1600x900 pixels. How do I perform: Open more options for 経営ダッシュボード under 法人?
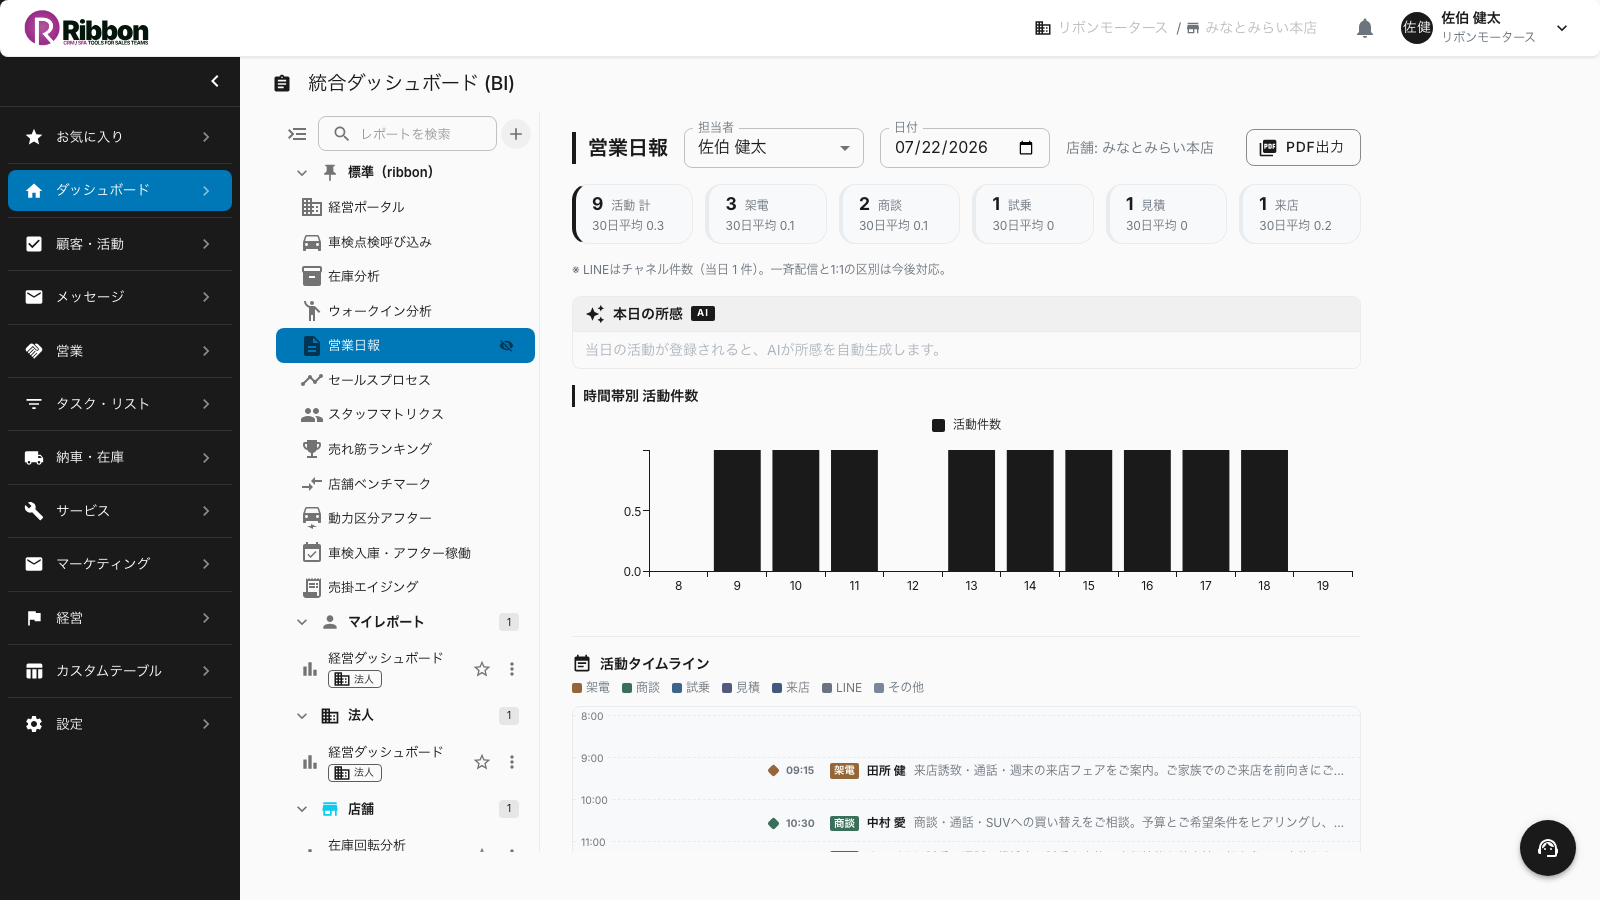tap(512, 762)
